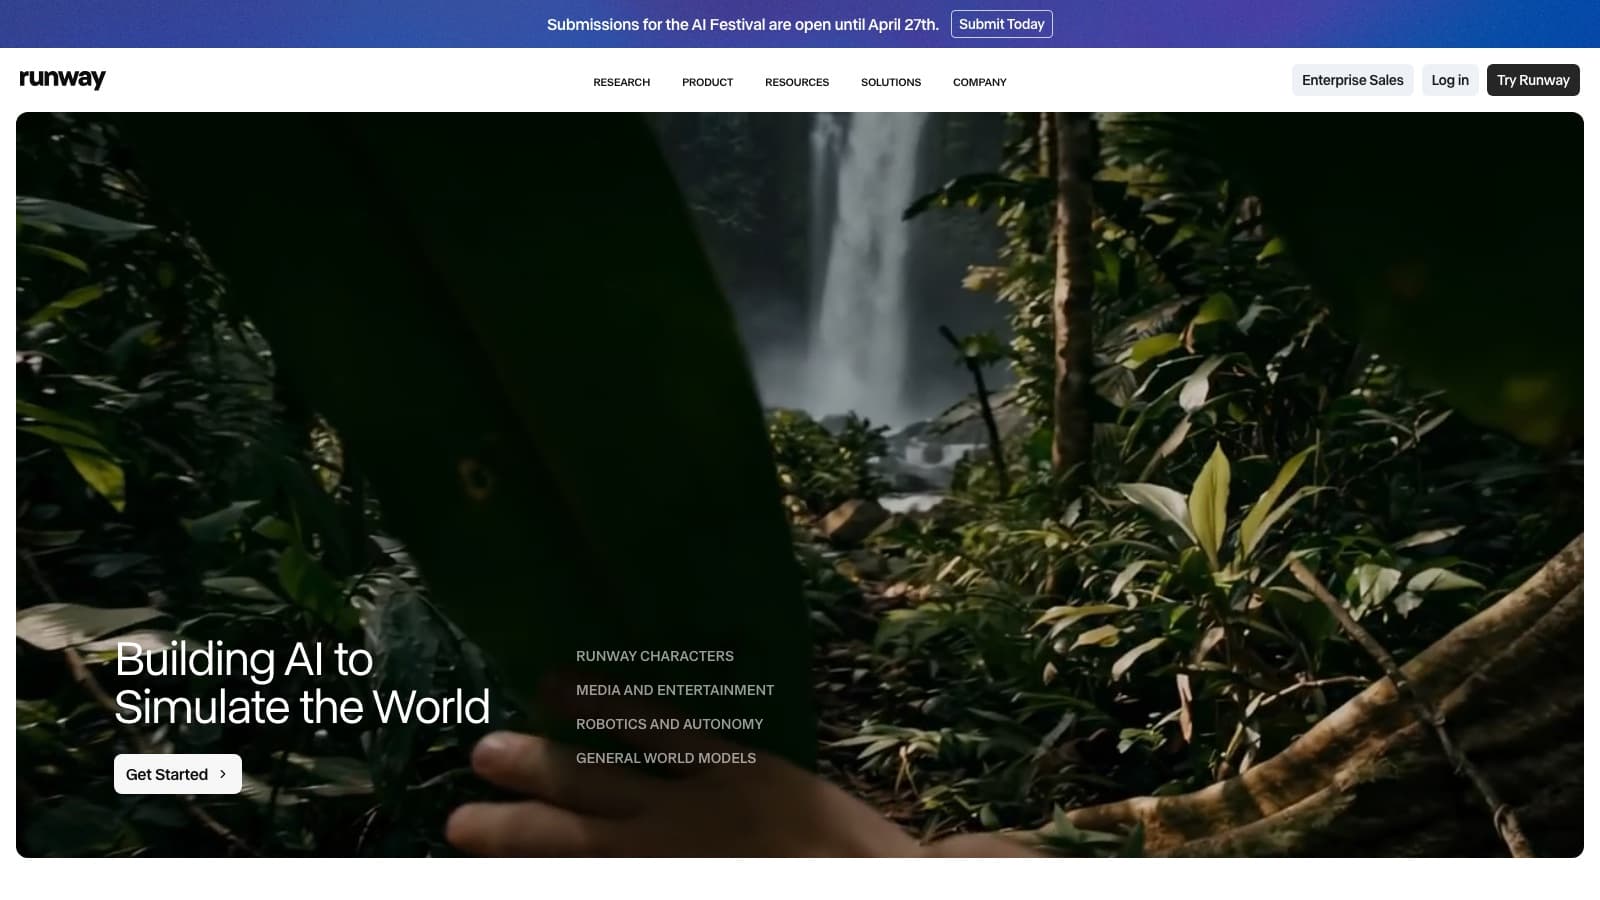Click the Enterprise Sales button
1600x900 pixels.
pyautogui.click(x=1352, y=80)
